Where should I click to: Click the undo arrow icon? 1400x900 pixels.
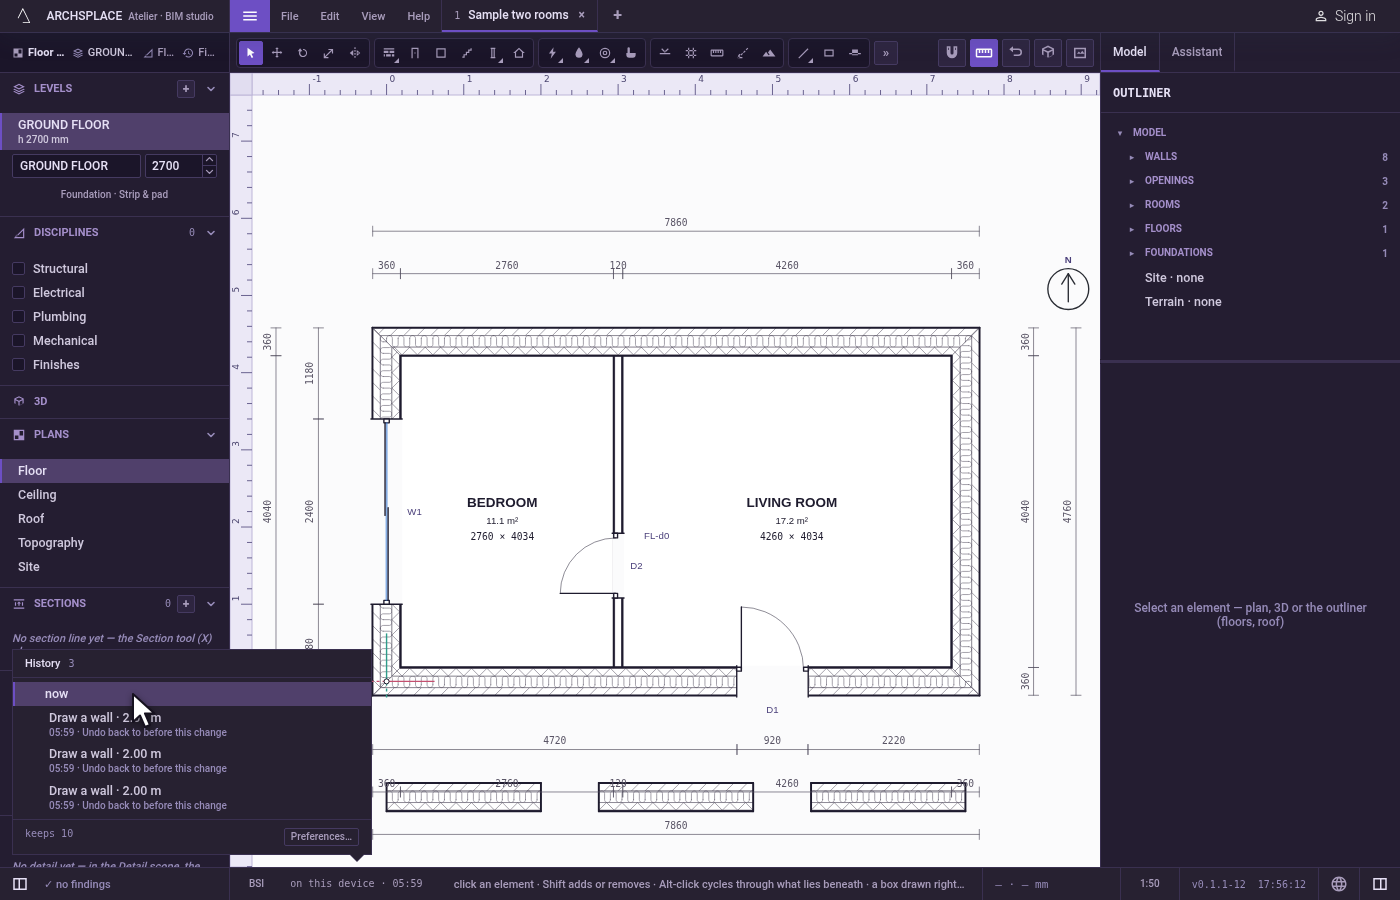[x=1016, y=52]
